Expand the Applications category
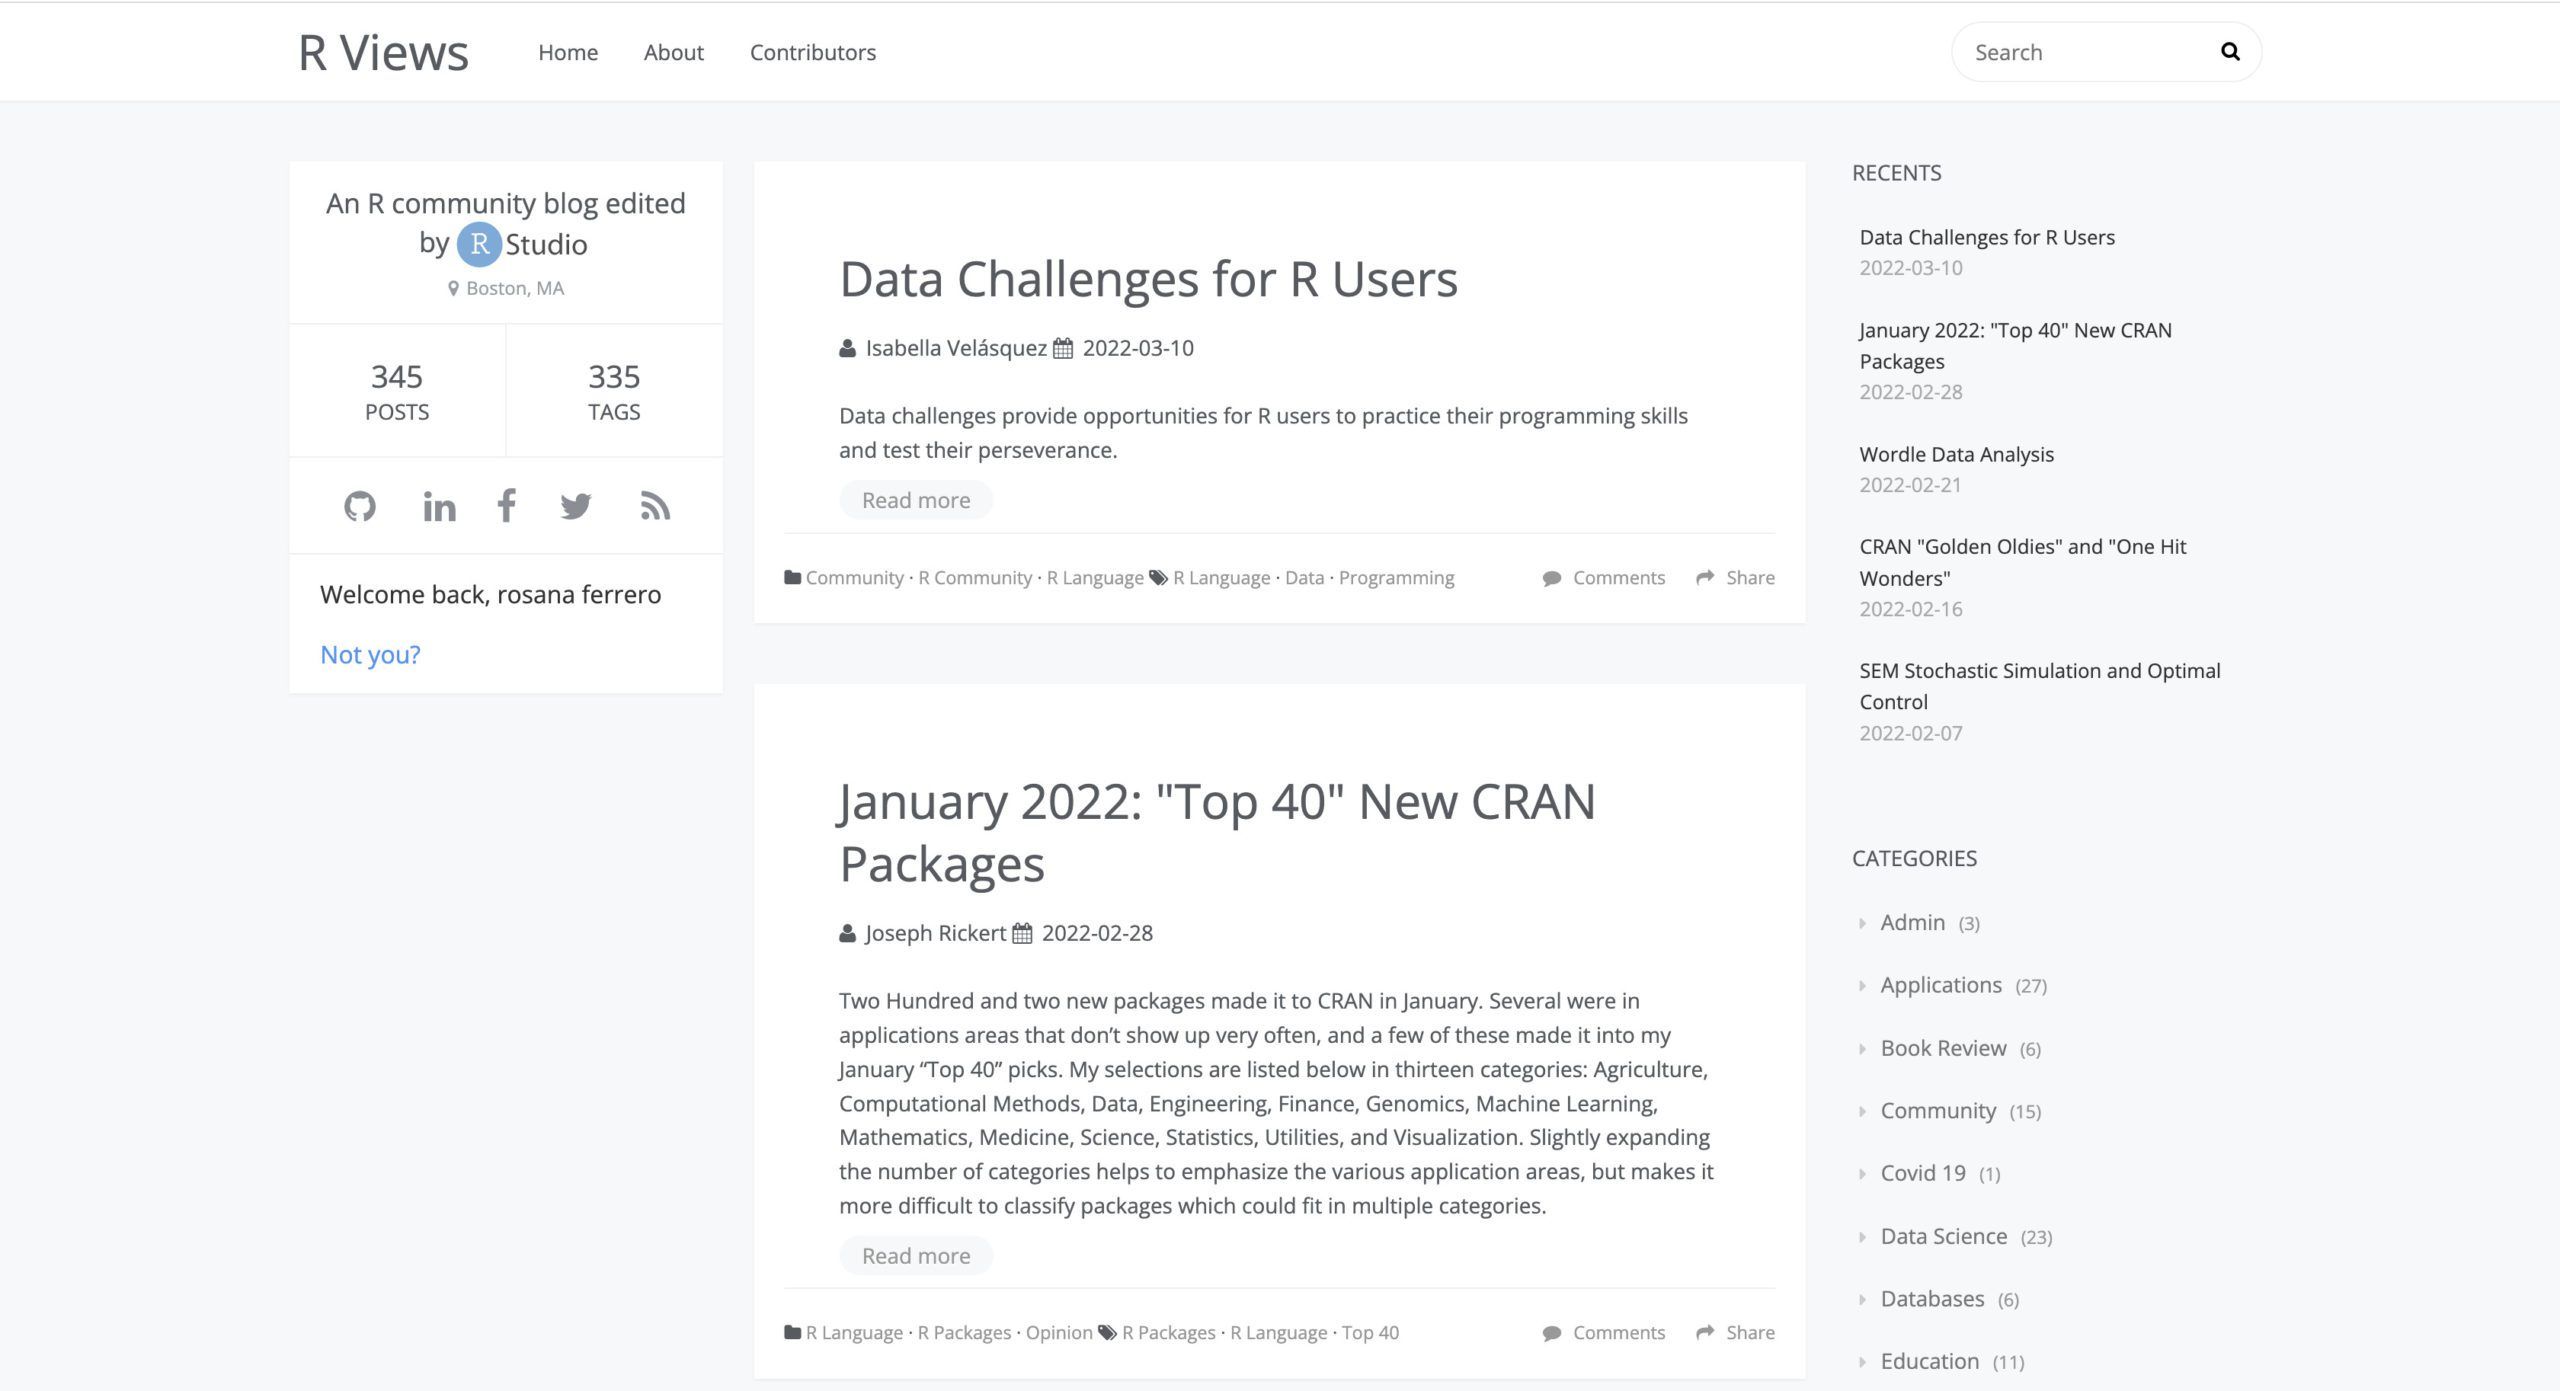Screen dimensions: 2560x1391 [x=1941, y=986]
